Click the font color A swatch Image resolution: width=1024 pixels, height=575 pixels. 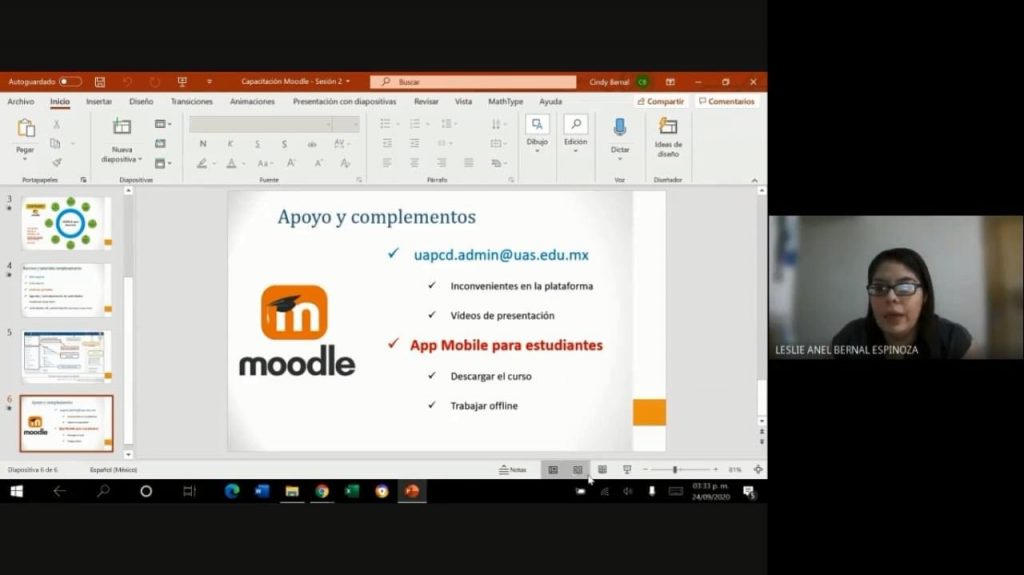click(x=231, y=163)
